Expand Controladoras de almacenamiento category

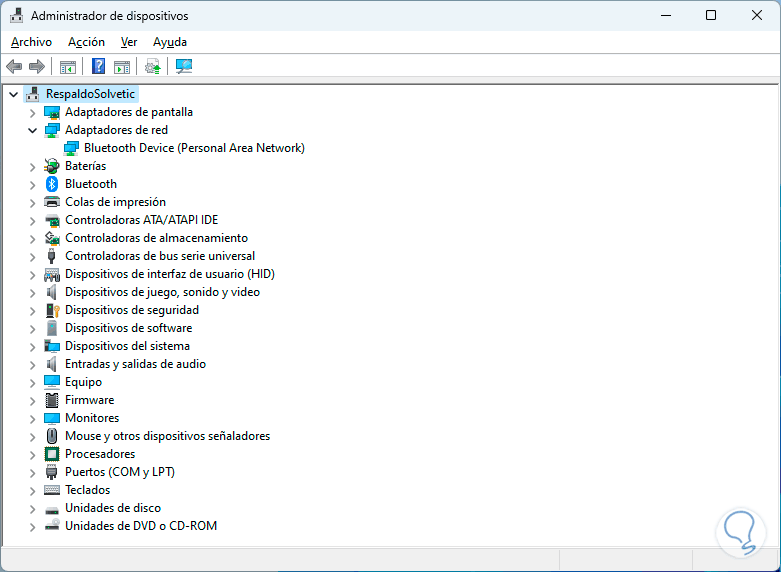32,239
